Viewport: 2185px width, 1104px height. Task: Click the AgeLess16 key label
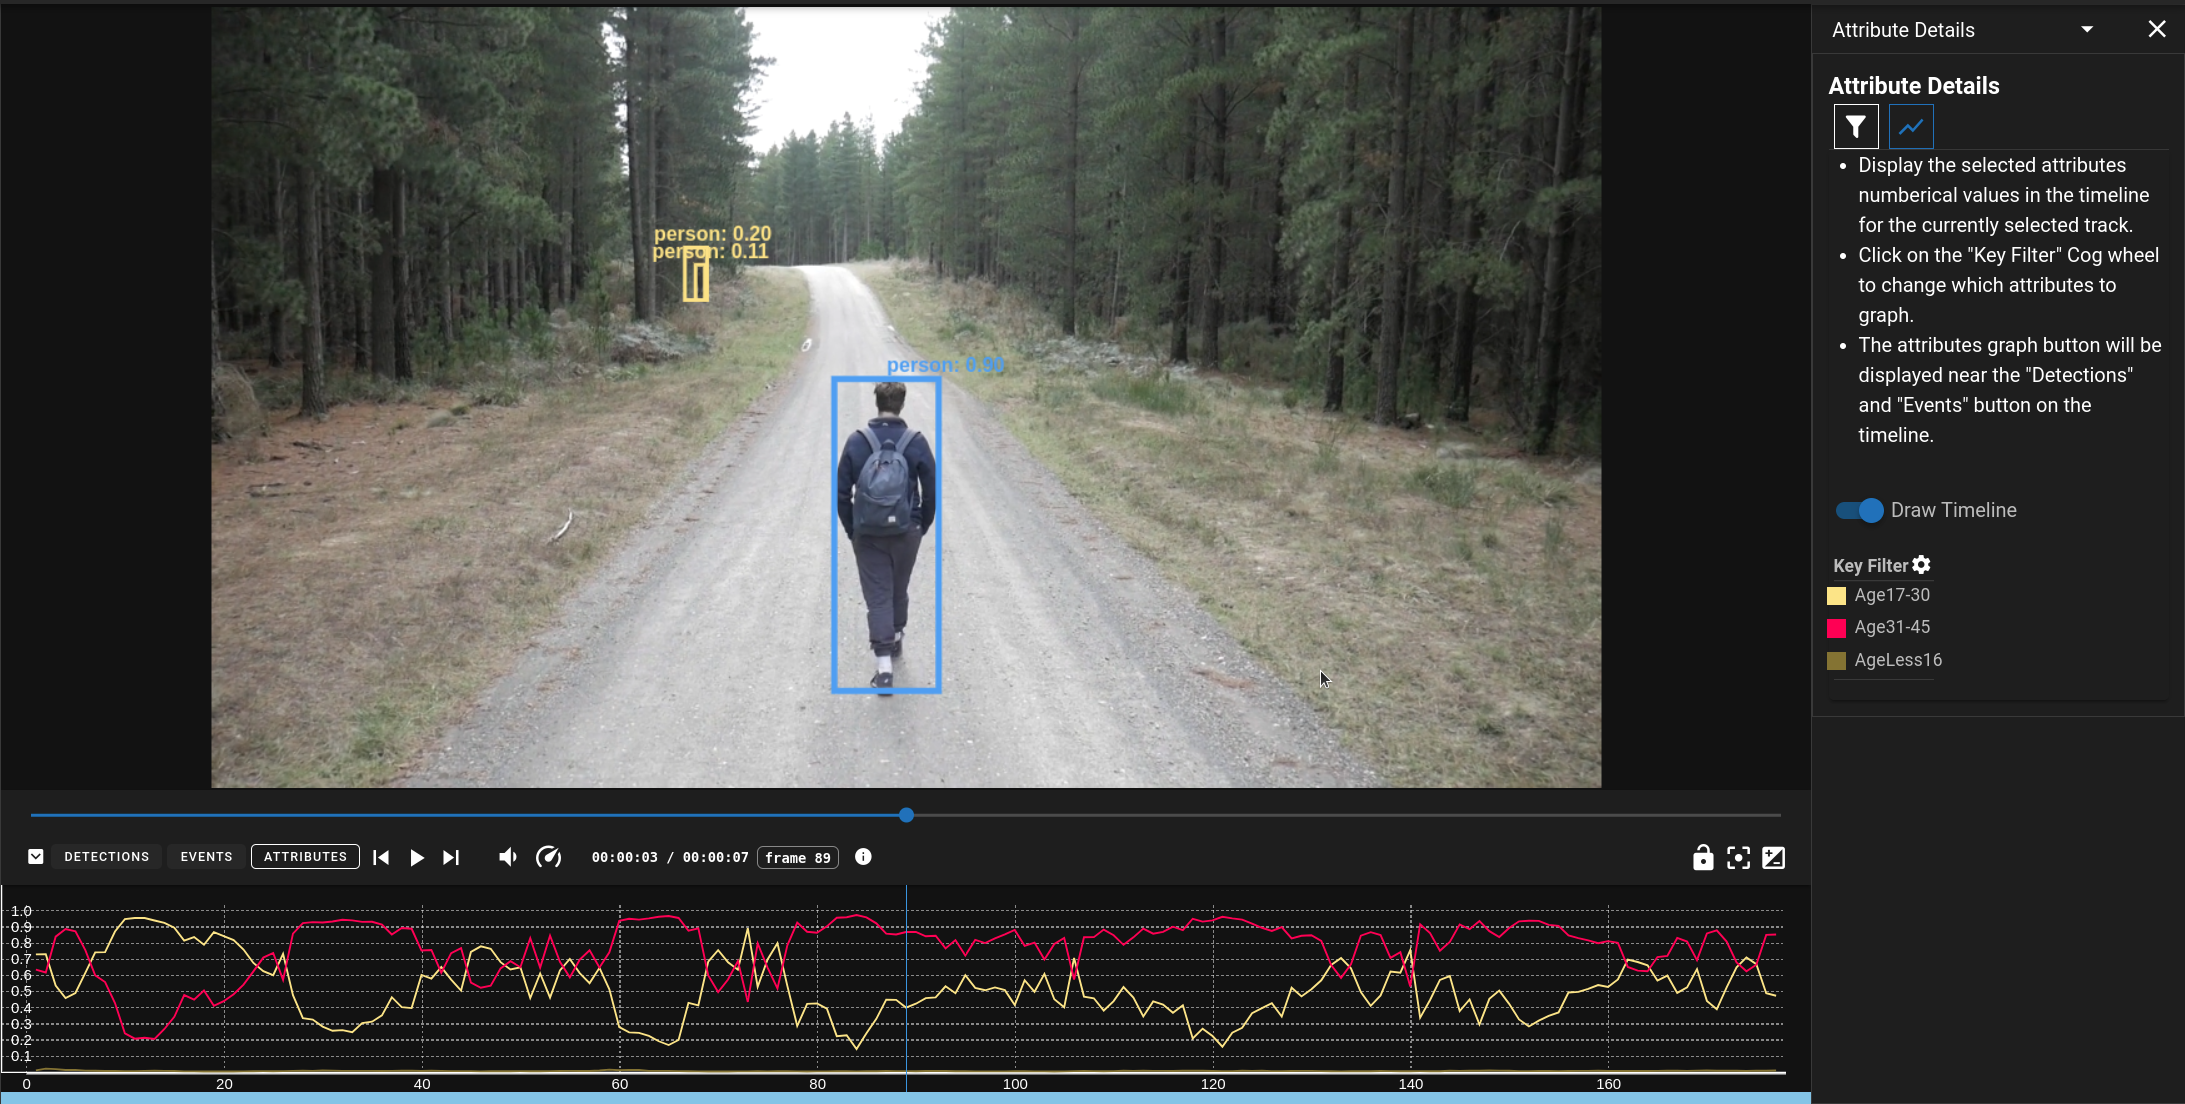1898,660
